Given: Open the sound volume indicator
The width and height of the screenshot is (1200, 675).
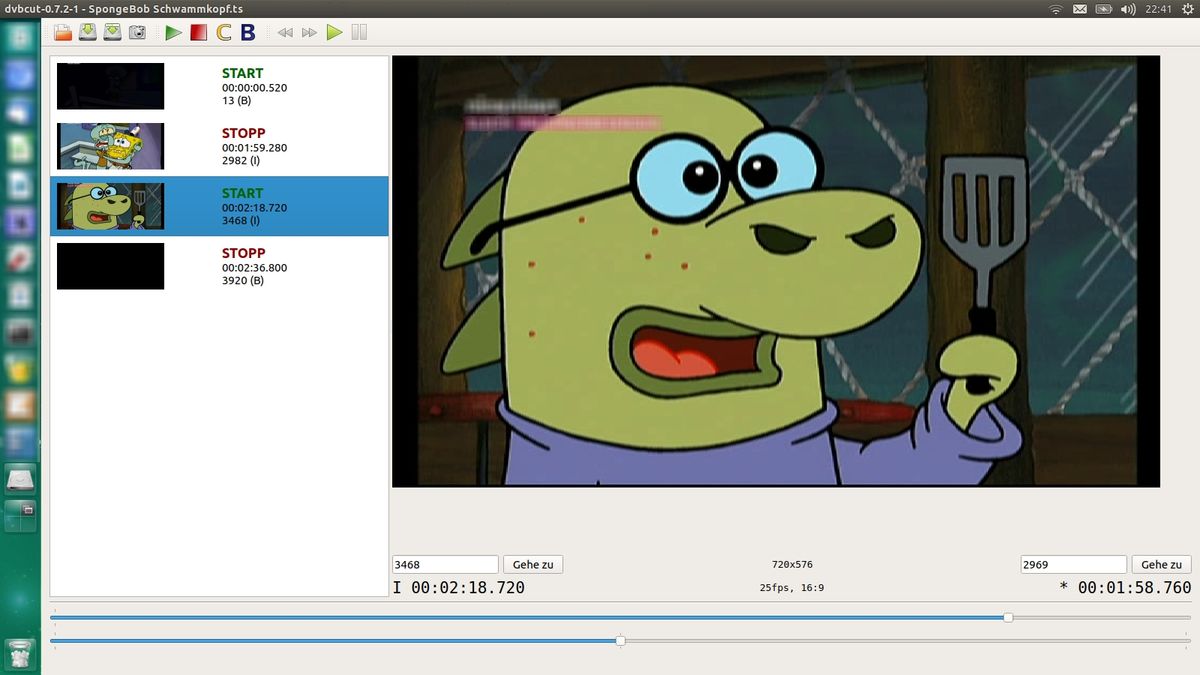Looking at the screenshot, I should [1129, 9].
